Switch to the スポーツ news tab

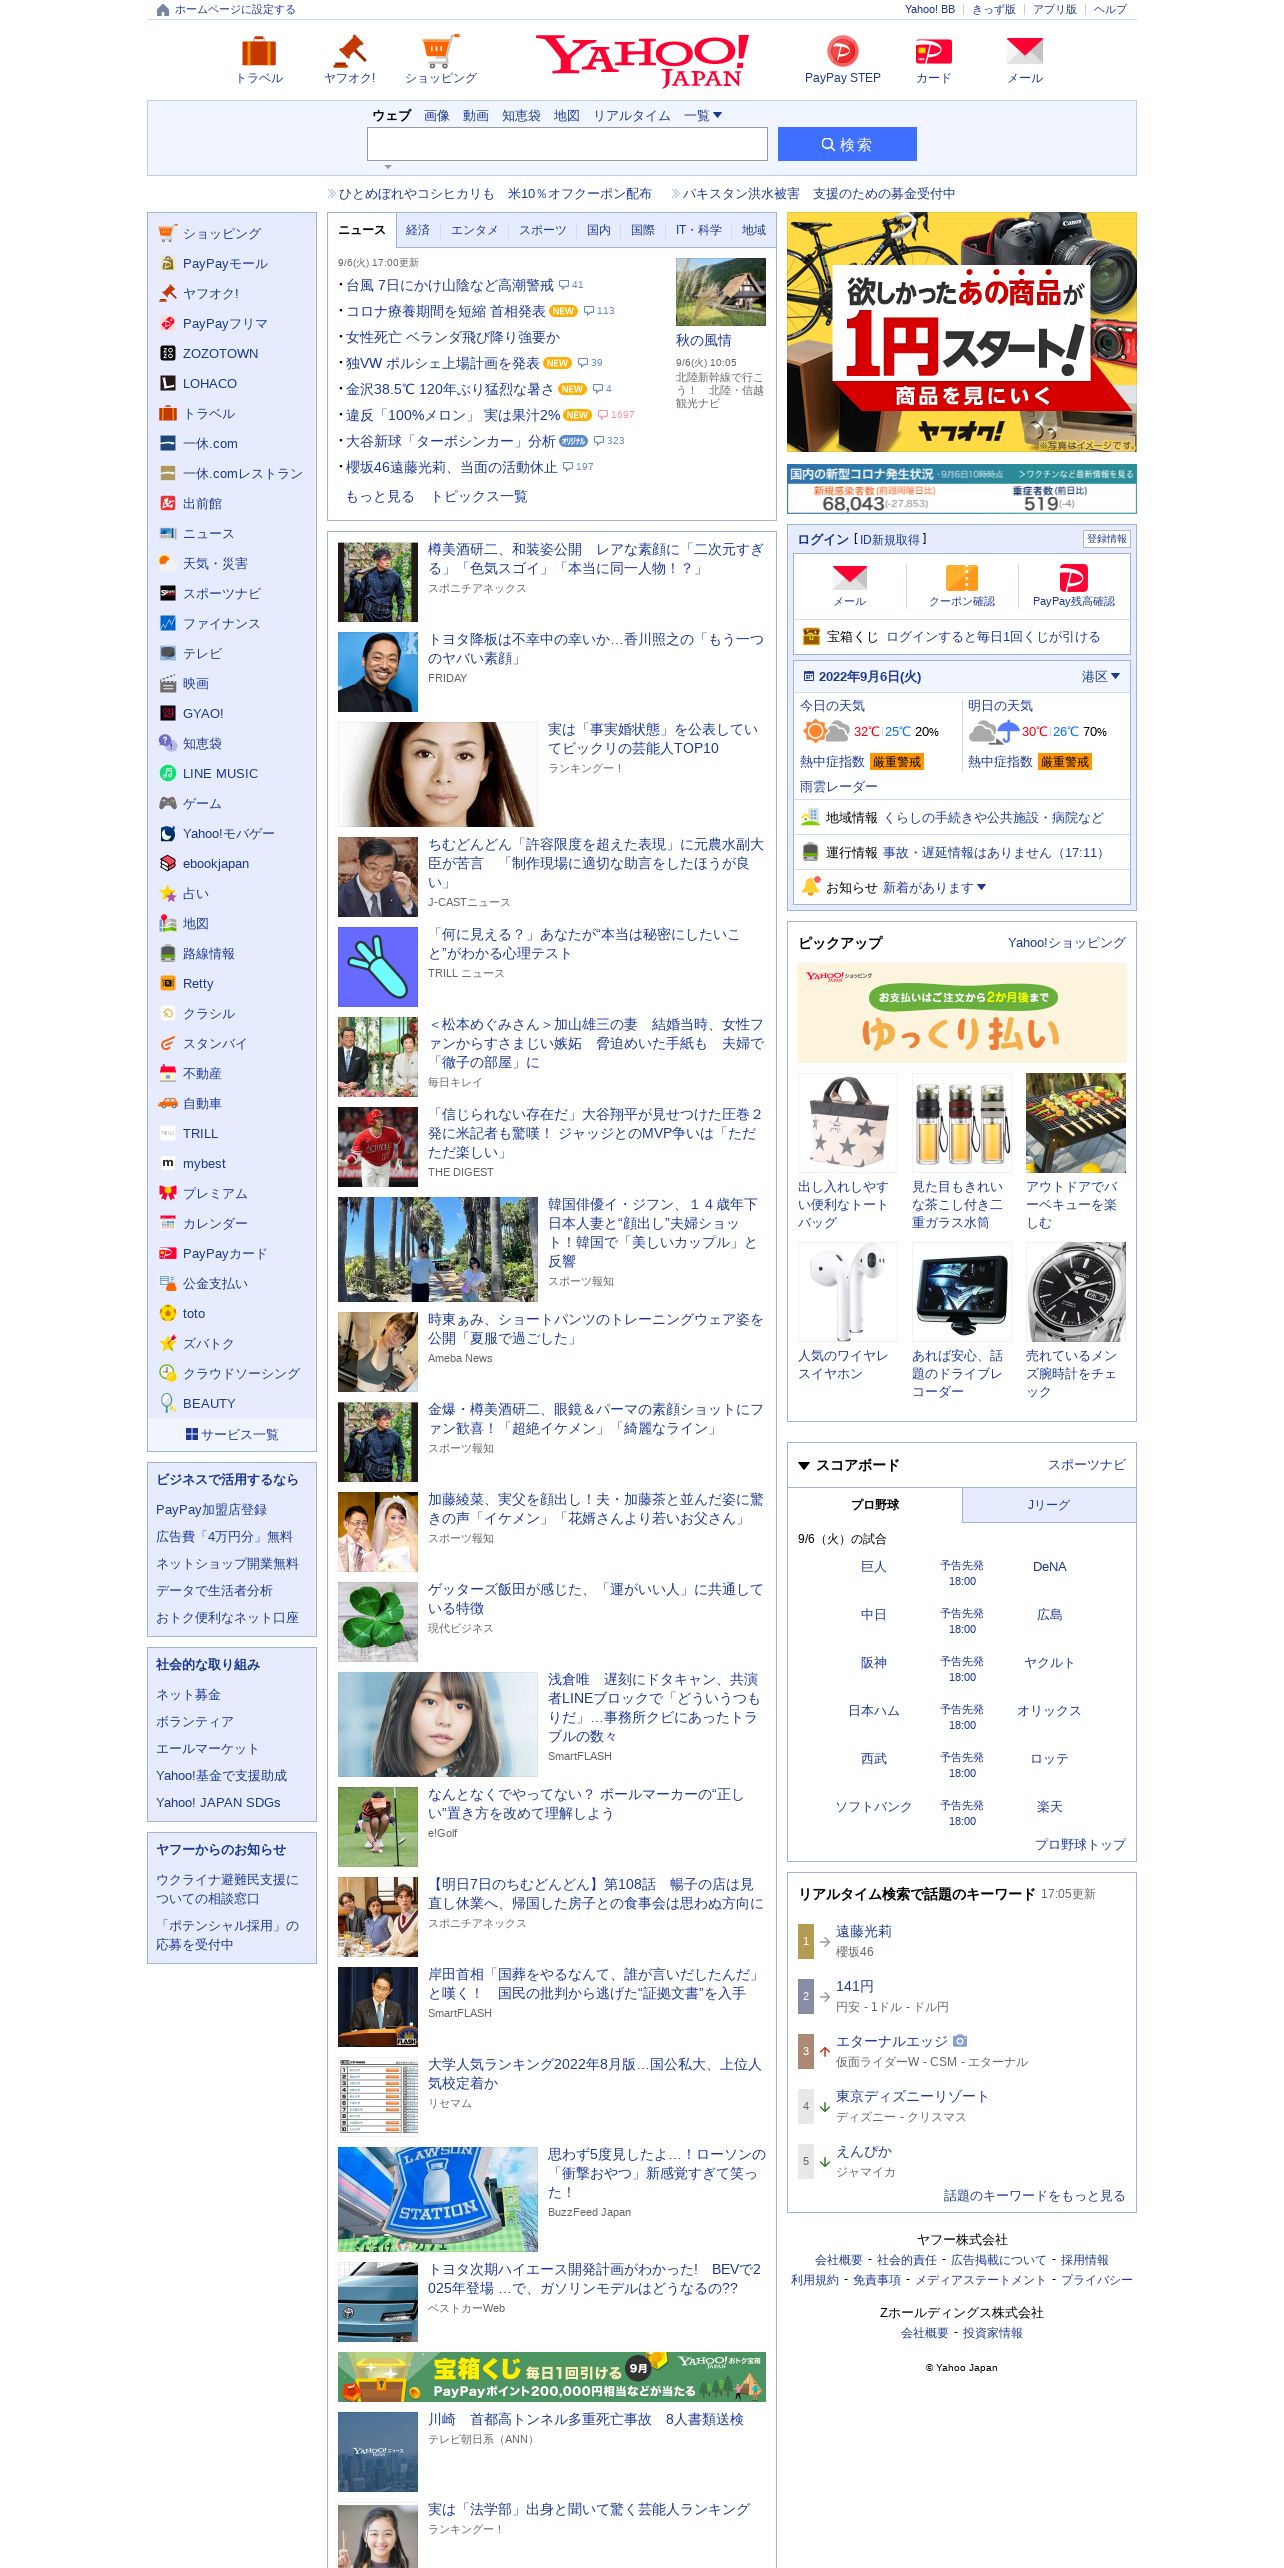[543, 230]
